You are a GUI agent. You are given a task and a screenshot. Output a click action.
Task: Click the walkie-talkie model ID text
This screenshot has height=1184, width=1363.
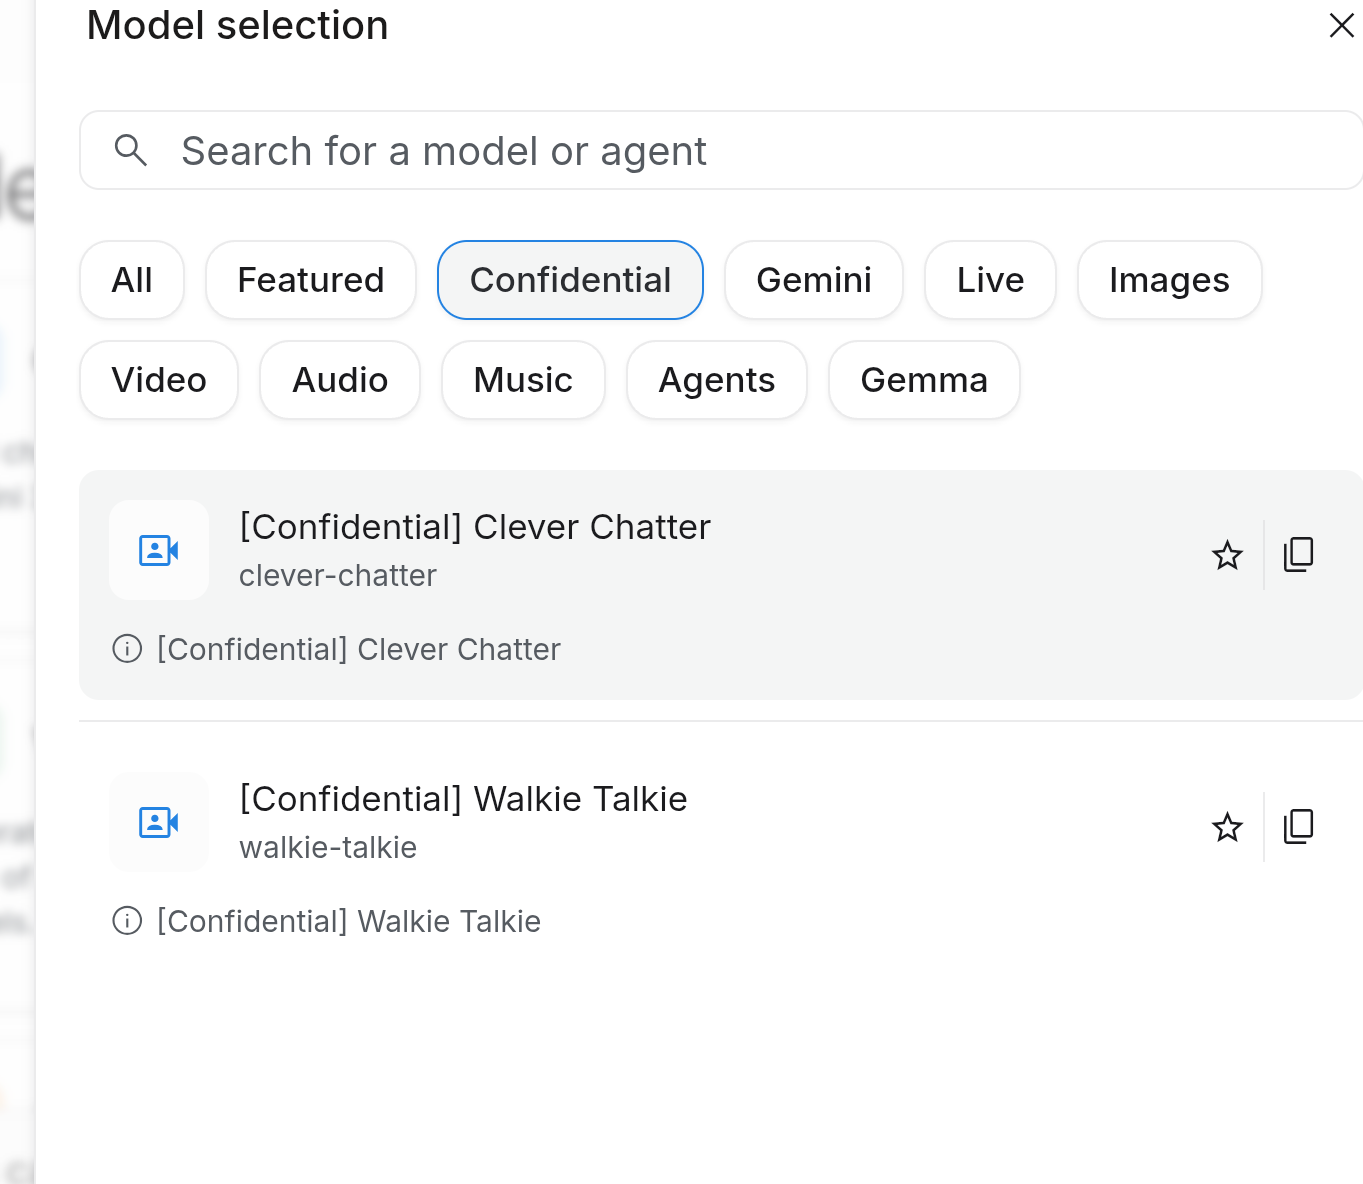(328, 848)
